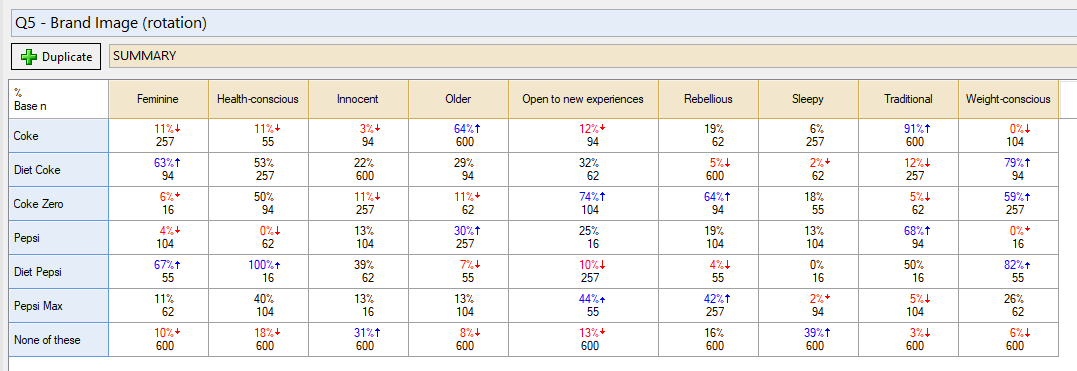This screenshot has width=1077, height=371.
Task: Click None of these Innocent cell 31%
Action: click(x=359, y=339)
